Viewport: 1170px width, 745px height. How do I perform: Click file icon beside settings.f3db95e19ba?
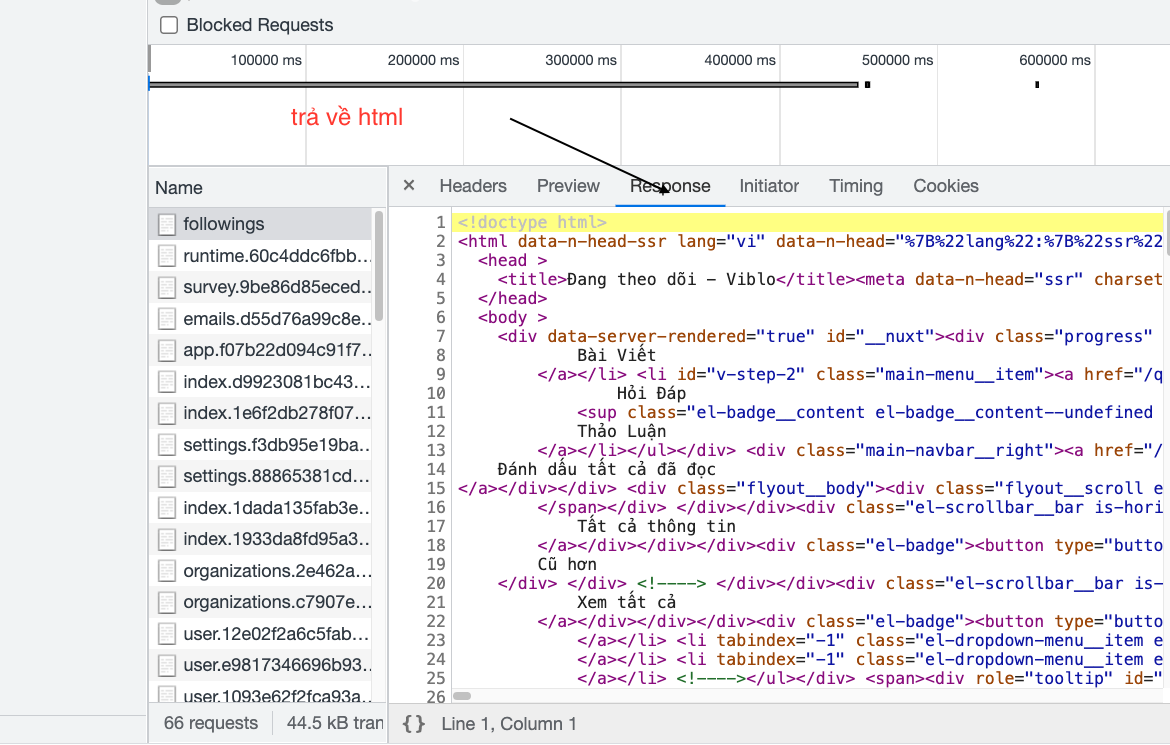[167, 445]
